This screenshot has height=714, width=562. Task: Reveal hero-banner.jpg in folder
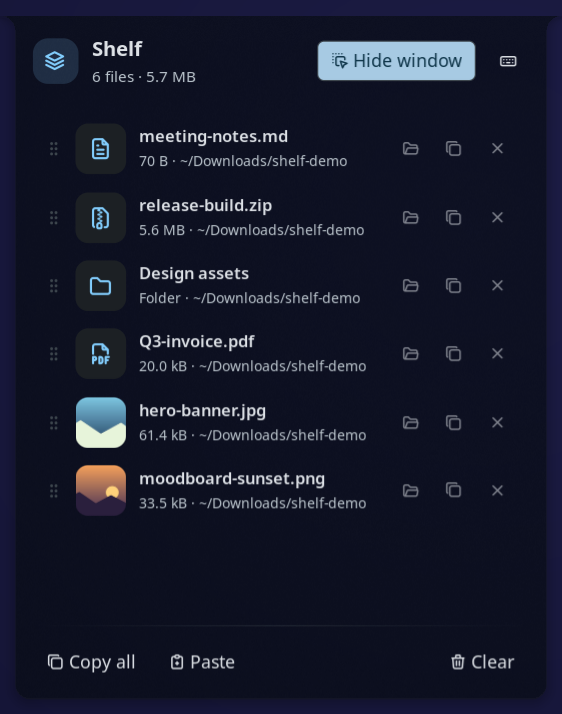410,423
